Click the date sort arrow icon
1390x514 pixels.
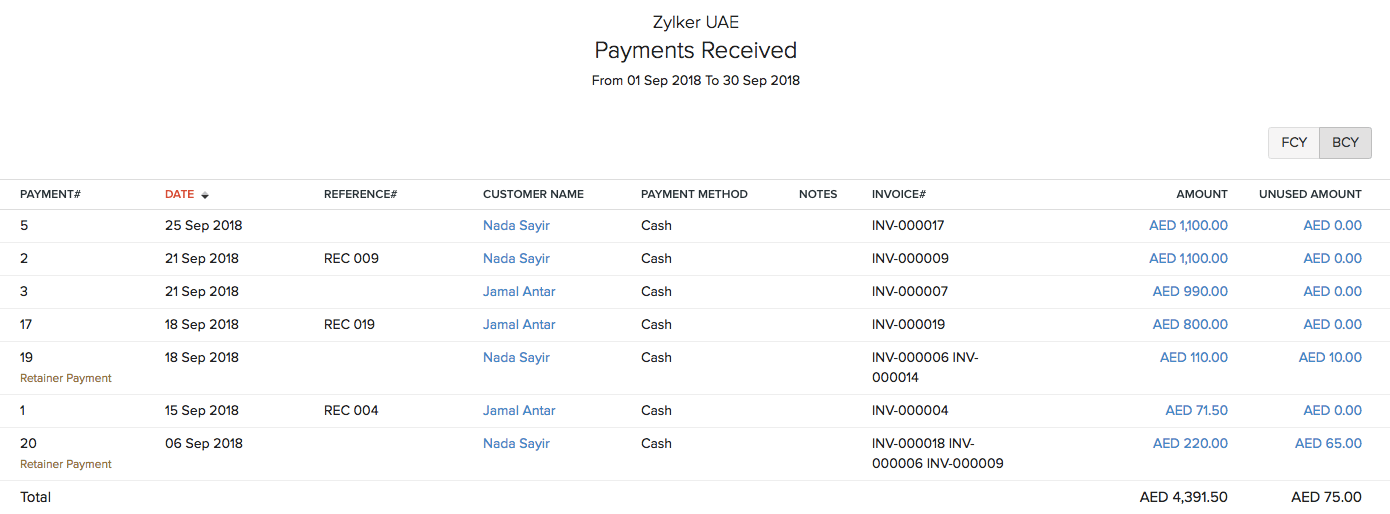[x=205, y=195]
